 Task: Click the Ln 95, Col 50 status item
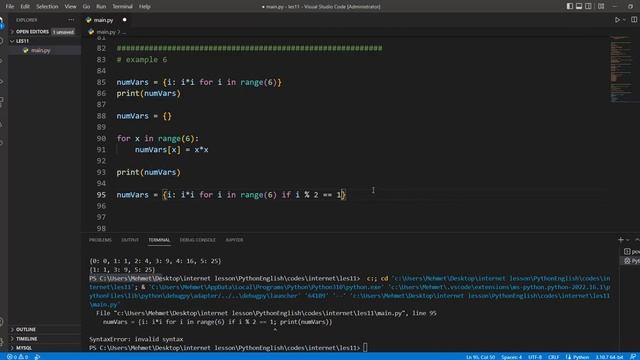pyautogui.click(x=480, y=357)
